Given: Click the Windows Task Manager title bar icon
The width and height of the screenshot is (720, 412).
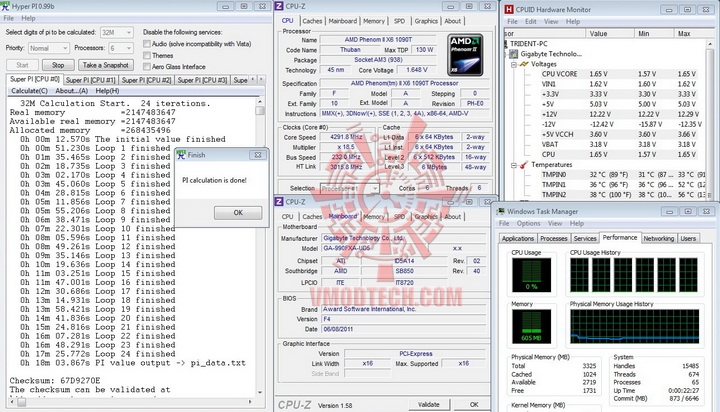Looking at the screenshot, I should 501,211.
